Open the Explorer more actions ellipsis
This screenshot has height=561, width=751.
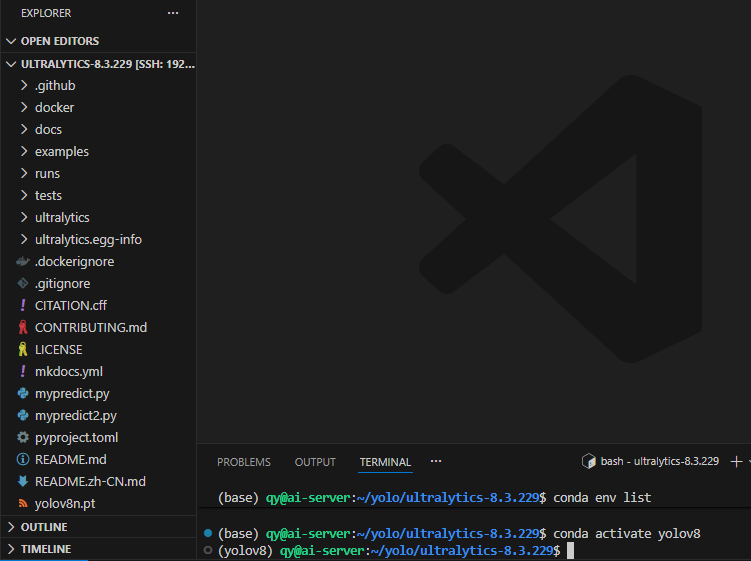(x=173, y=13)
